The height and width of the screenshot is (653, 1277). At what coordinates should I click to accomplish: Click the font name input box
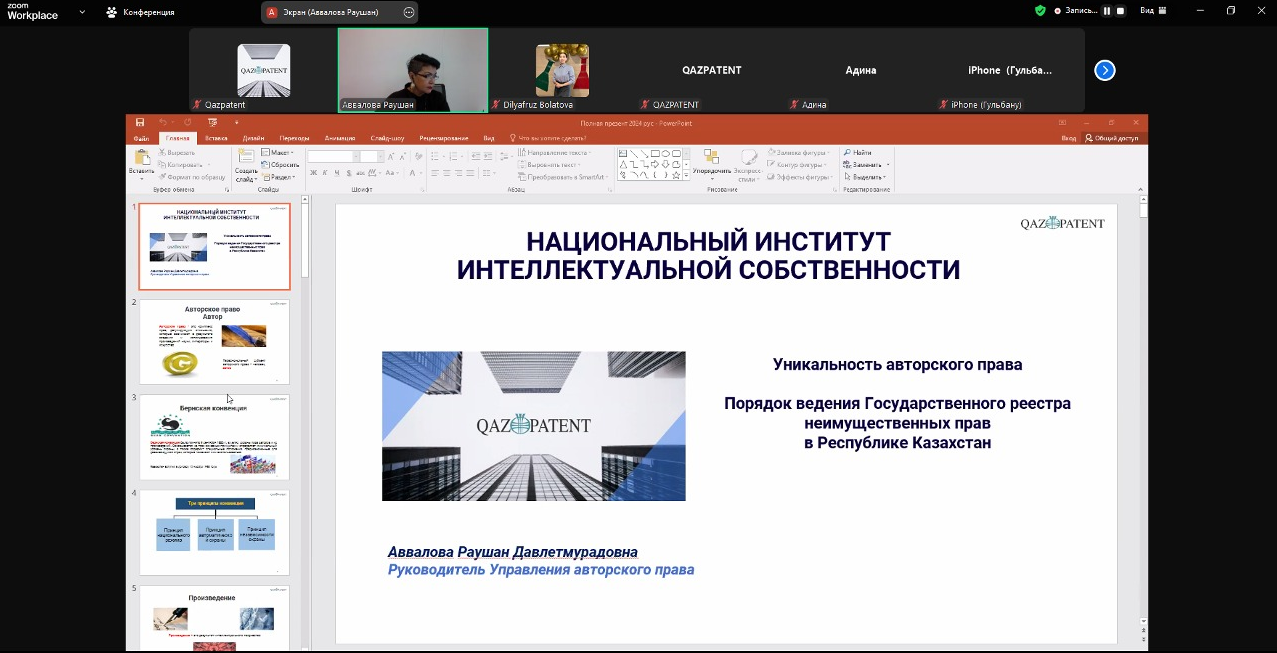pos(331,157)
